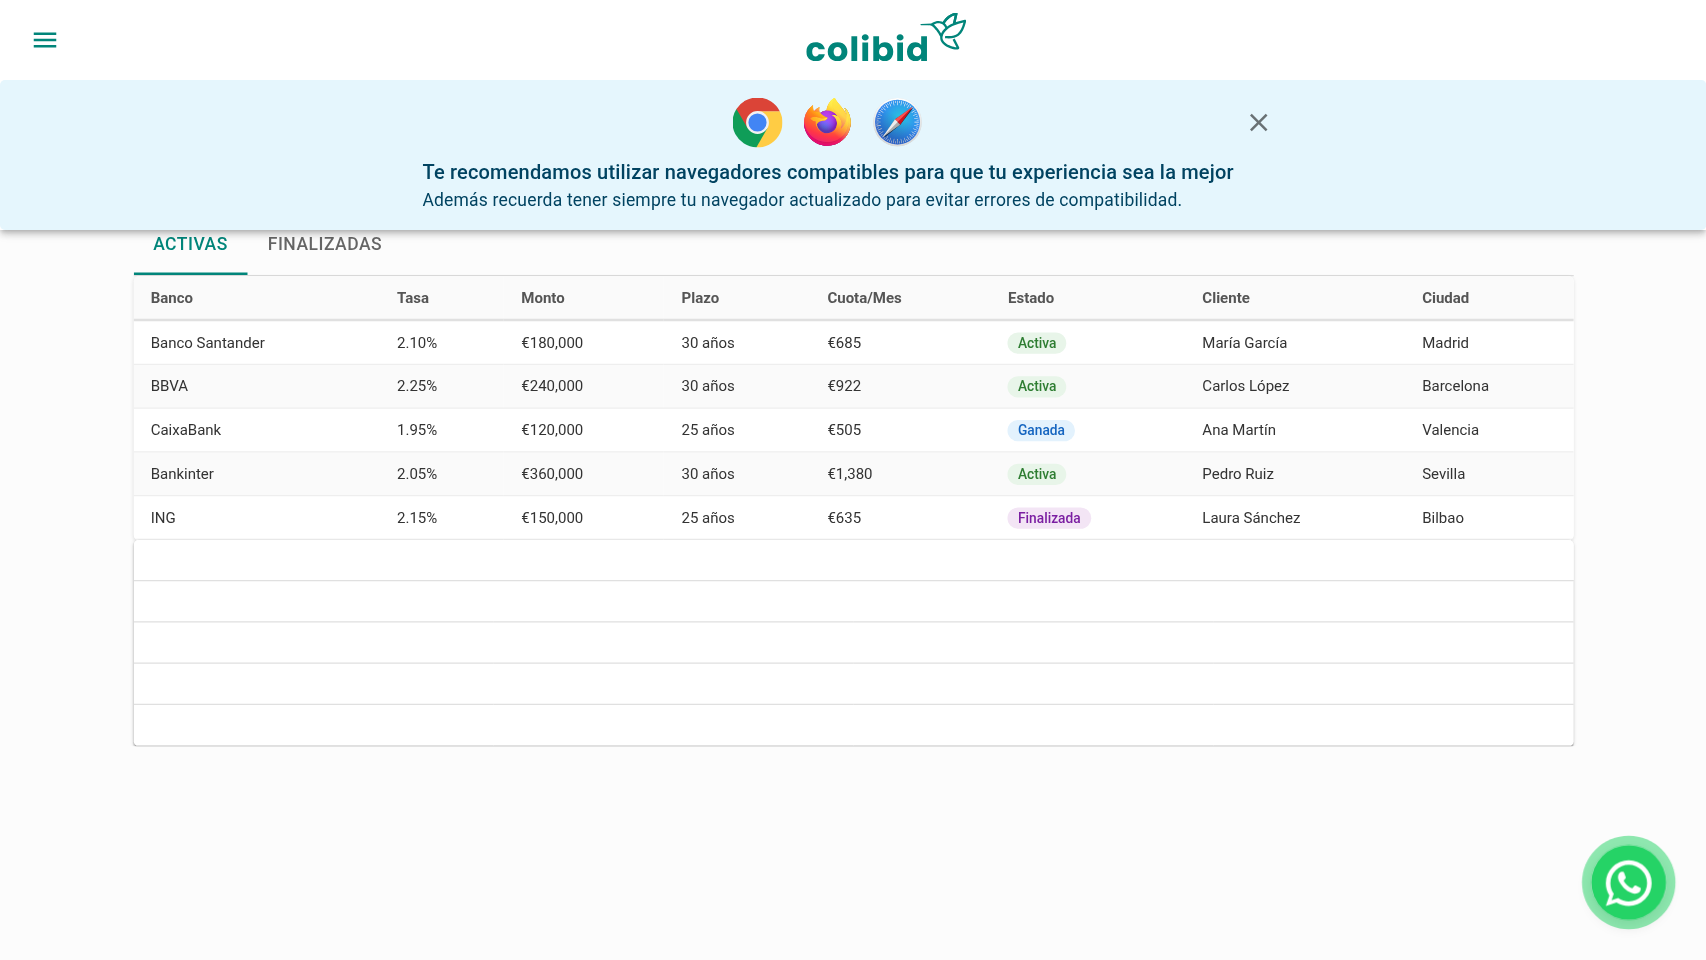Screen dimensions: 1706x960
Task: Click the 2.15% rate cell
Action: 417,518
